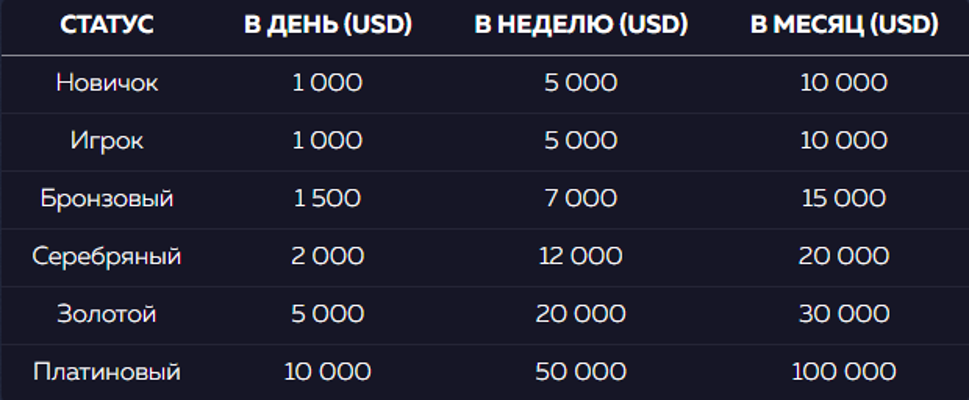Click Серебряный weekly limit 12 000
This screenshot has height=400, width=970.
(581, 256)
